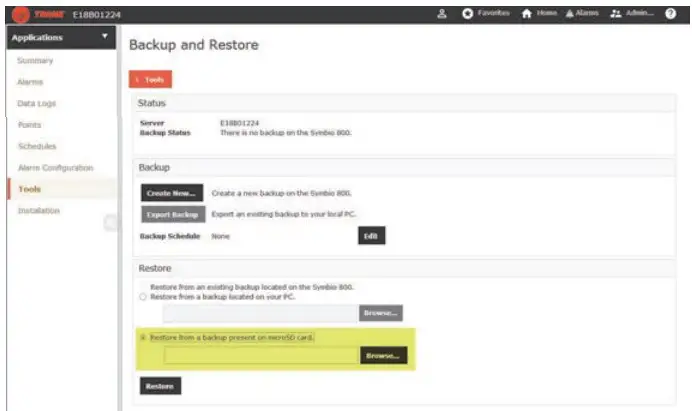Click Backup Schedule value 'None'

[221, 236]
